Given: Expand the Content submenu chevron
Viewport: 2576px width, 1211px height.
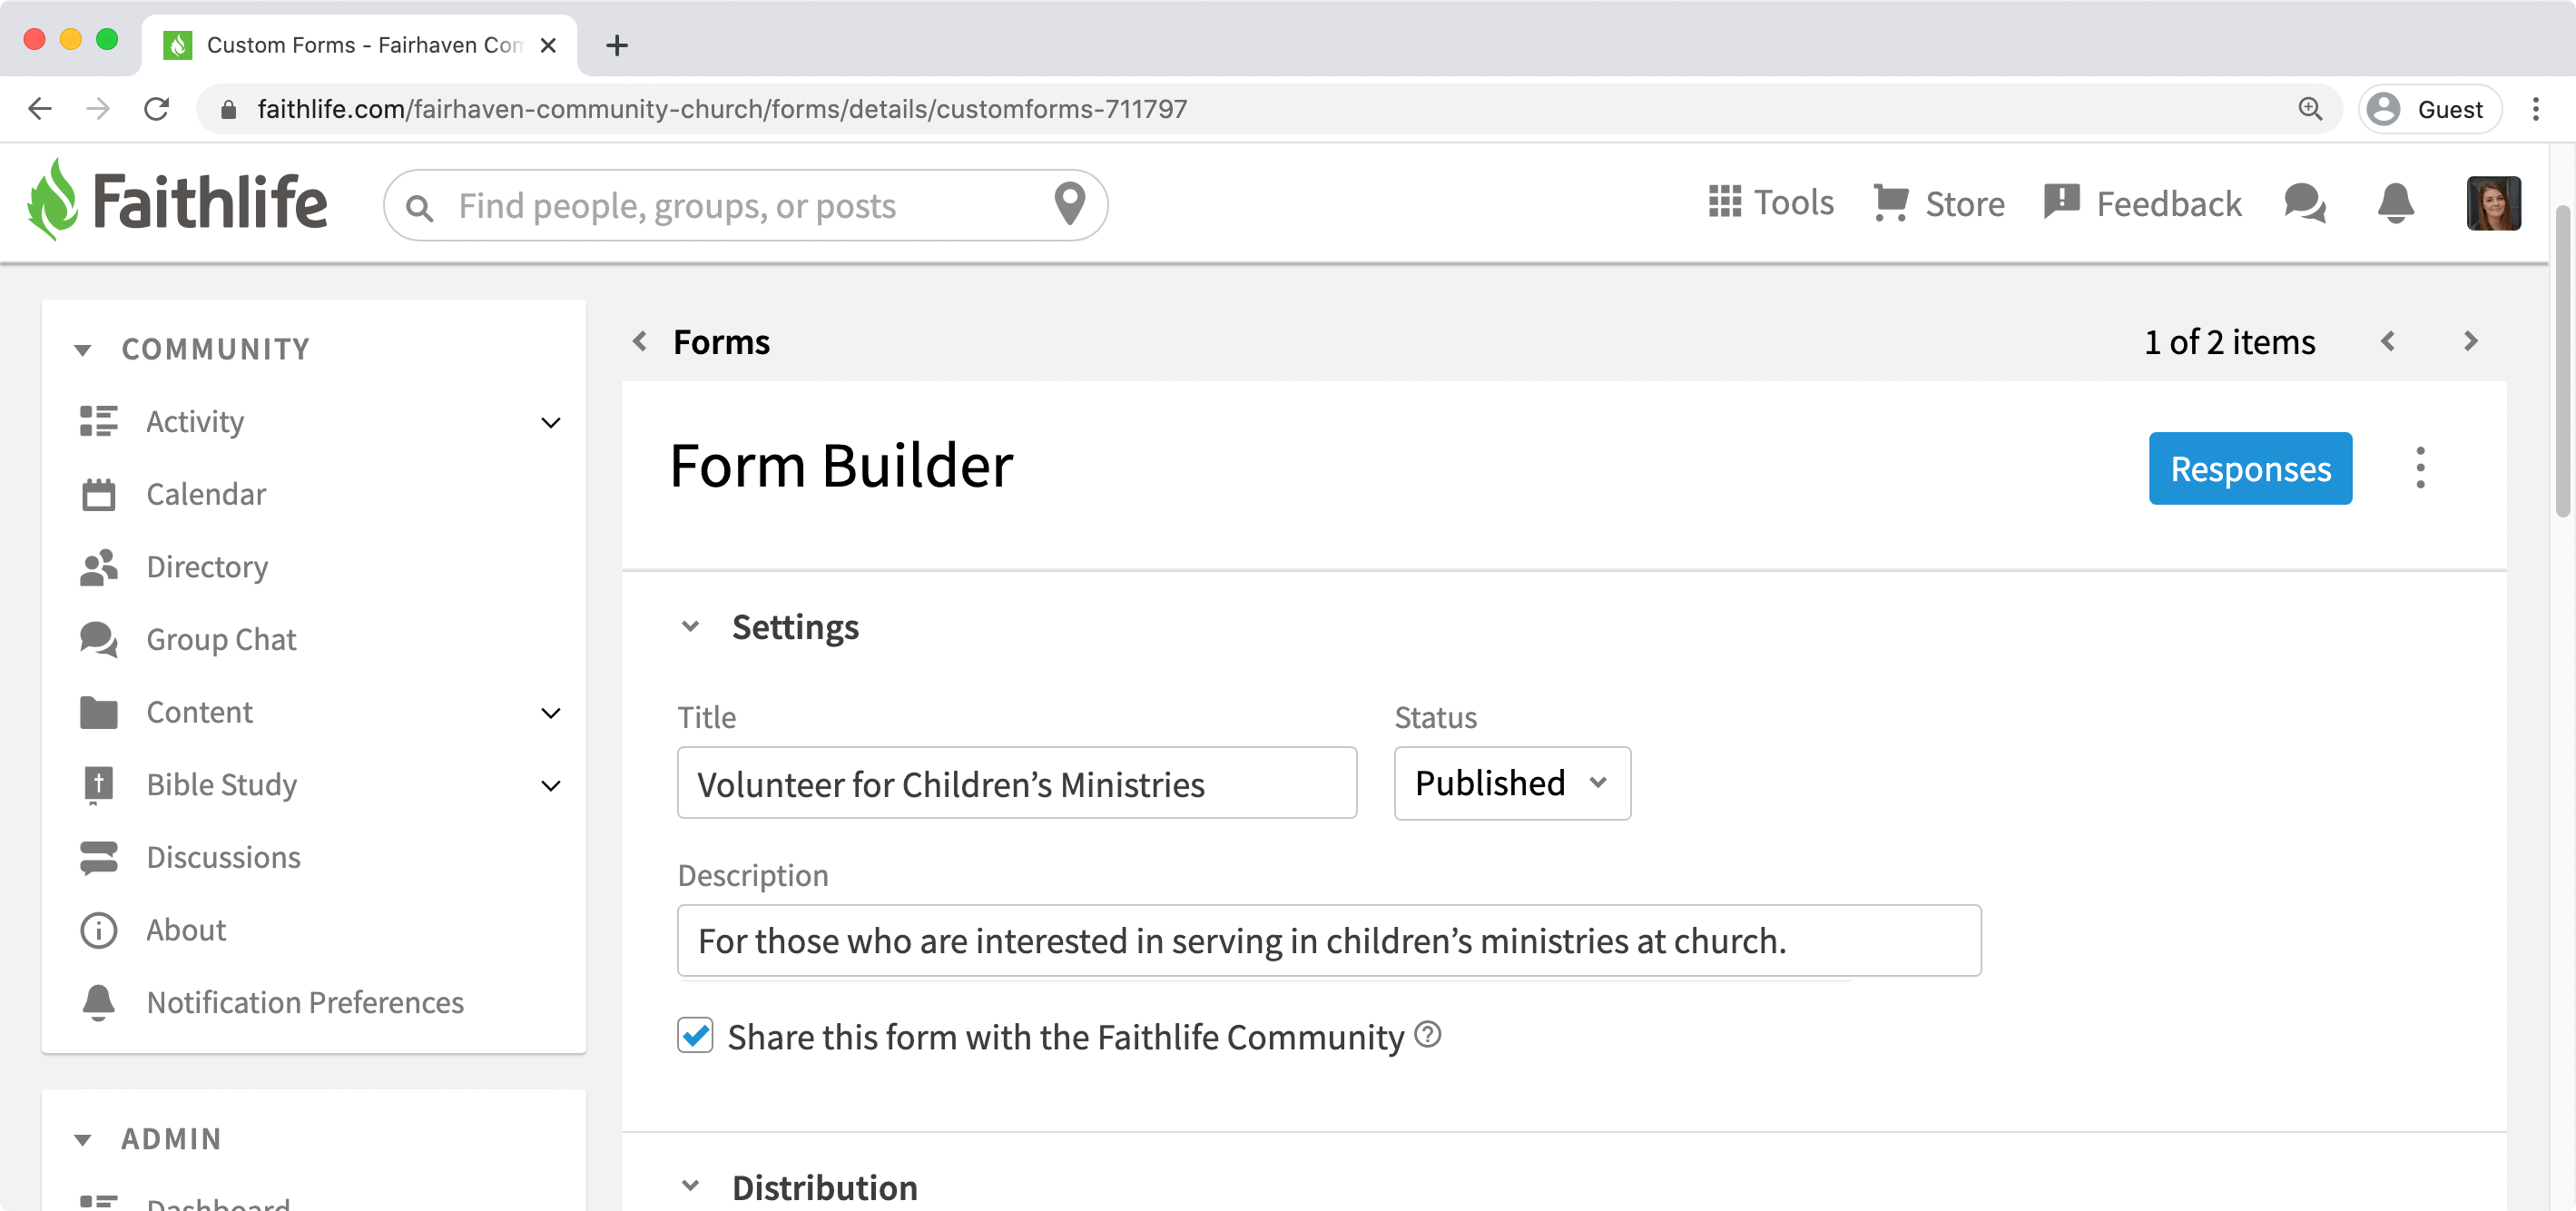Looking at the screenshot, I should click(x=550, y=713).
